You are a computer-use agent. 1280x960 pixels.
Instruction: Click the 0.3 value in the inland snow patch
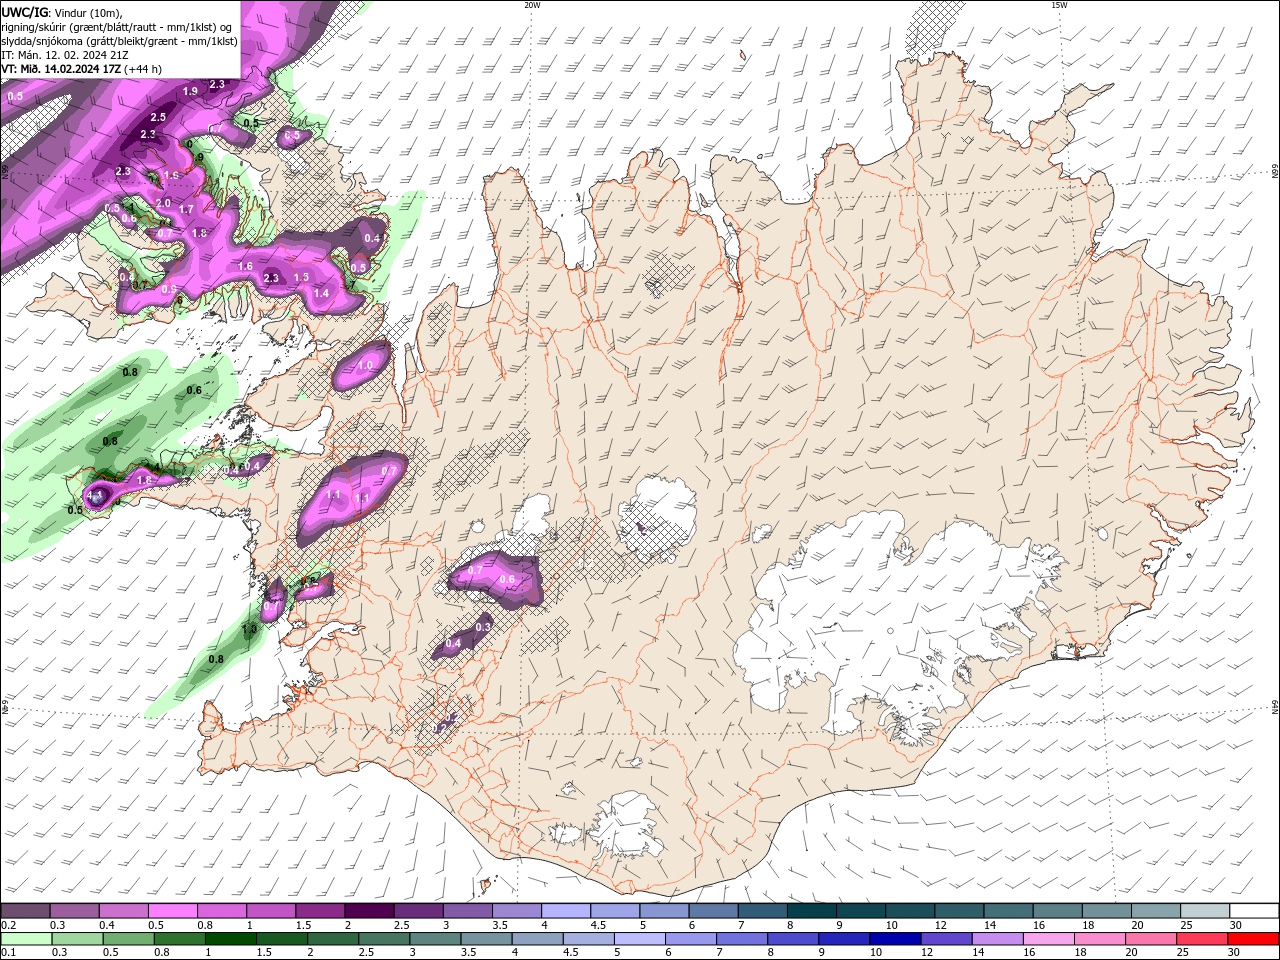(x=483, y=626)
